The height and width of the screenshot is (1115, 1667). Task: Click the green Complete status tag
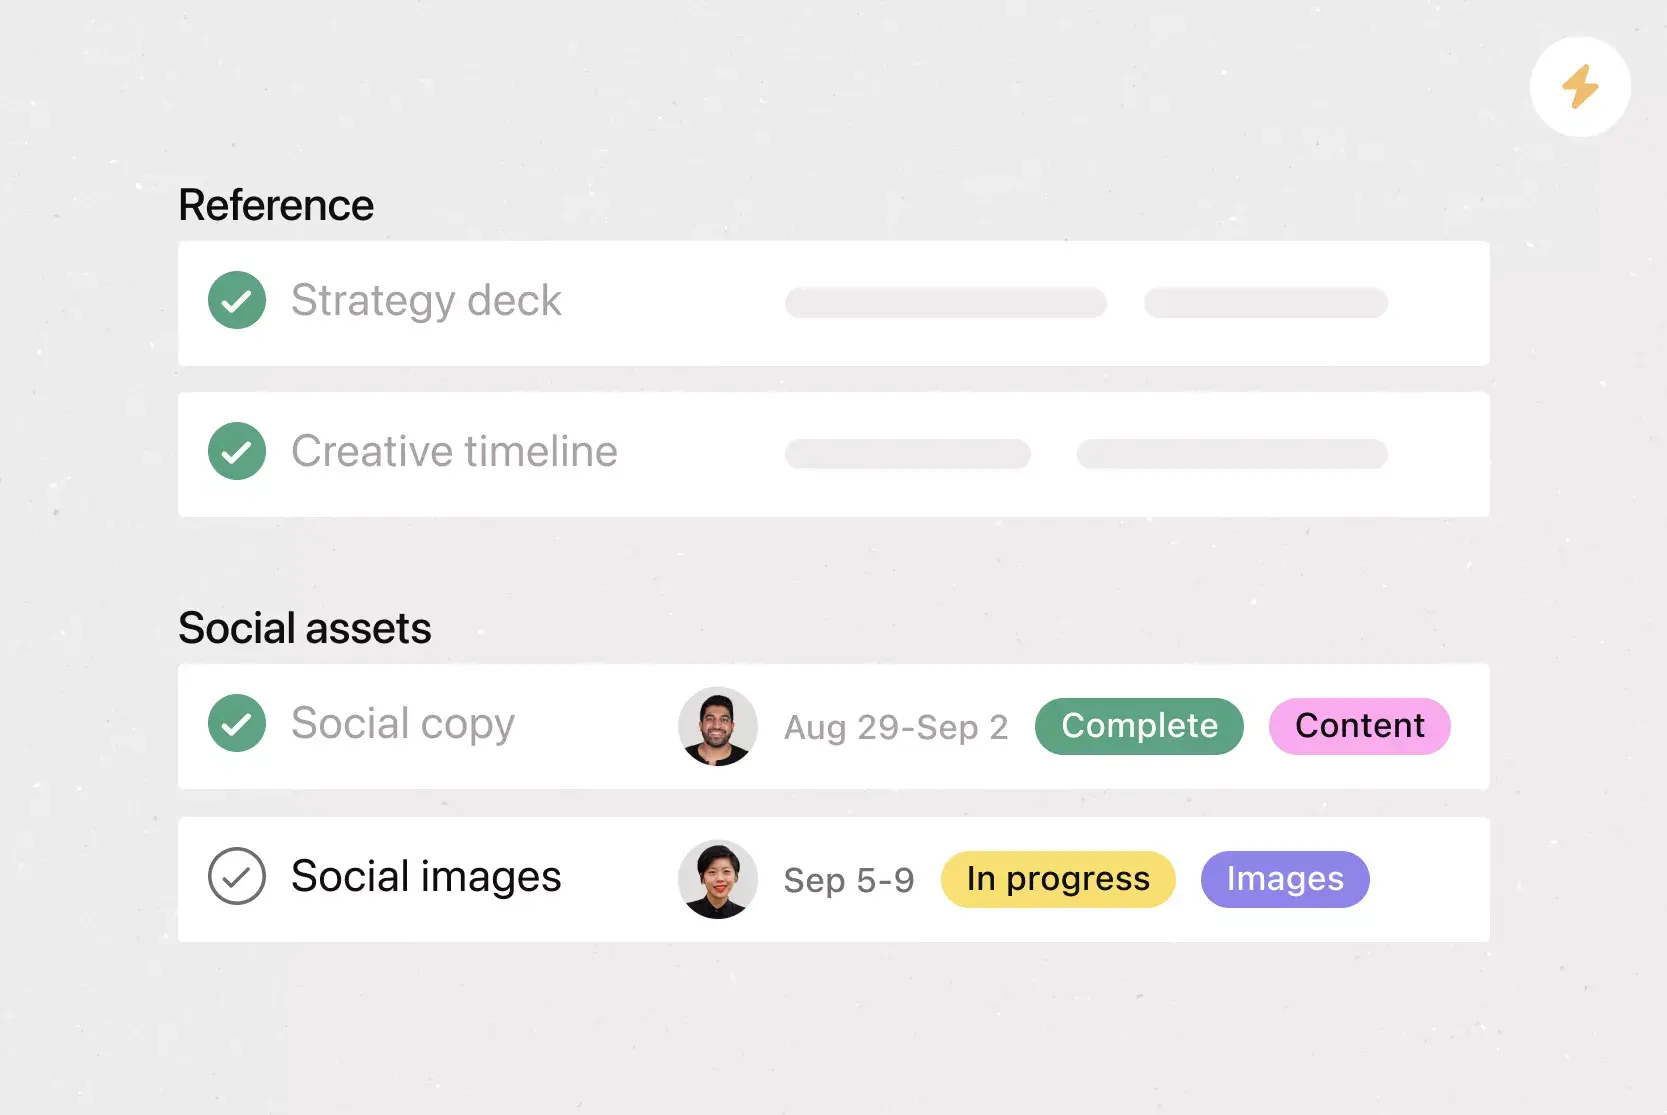pyautogui.click(x=1139, y=726)
